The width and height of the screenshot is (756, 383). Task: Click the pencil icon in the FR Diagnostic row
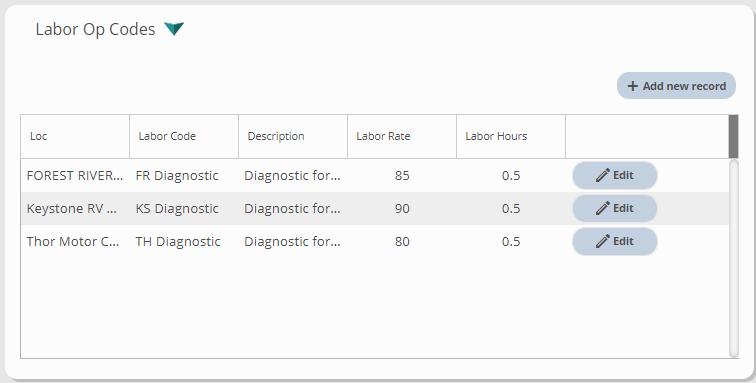[603, 176]
